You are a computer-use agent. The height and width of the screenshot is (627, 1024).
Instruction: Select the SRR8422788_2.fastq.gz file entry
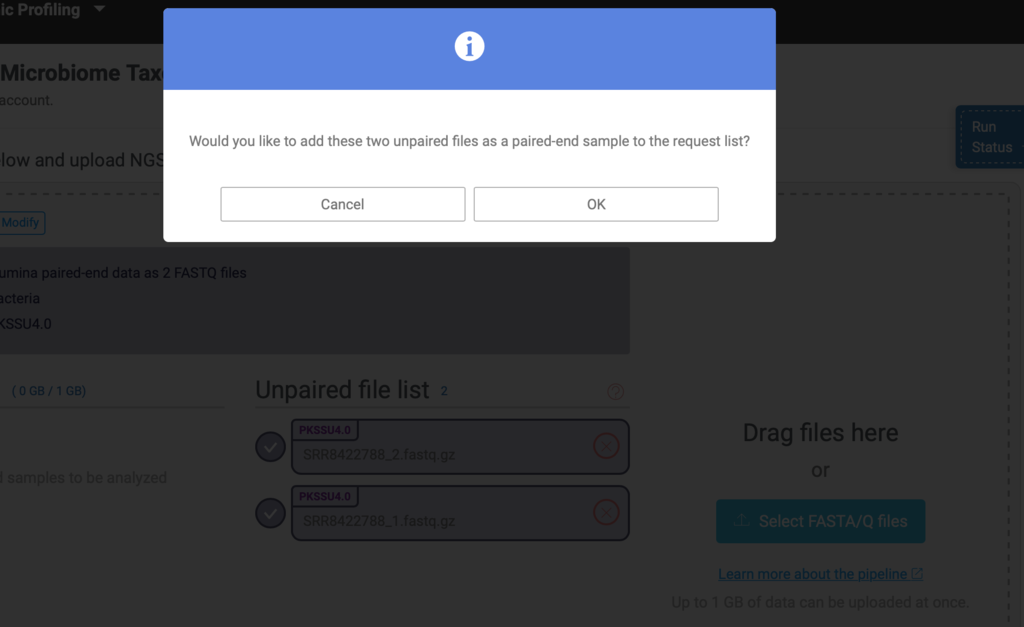pos(460,447)
